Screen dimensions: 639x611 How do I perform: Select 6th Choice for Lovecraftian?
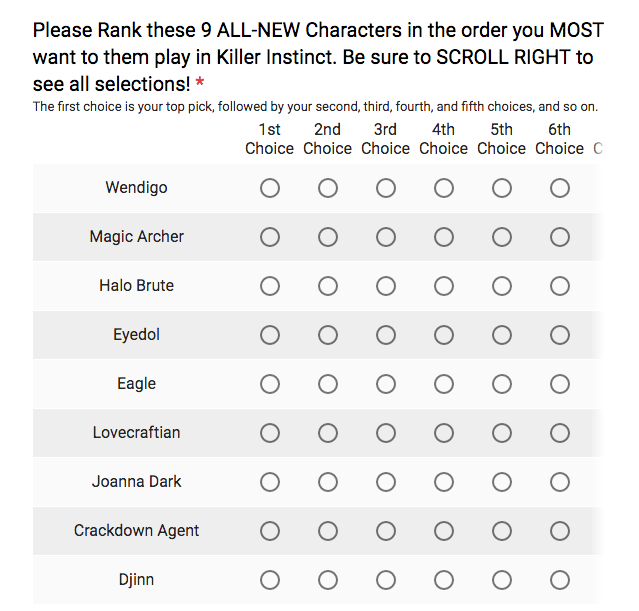(x=560, y=433)
